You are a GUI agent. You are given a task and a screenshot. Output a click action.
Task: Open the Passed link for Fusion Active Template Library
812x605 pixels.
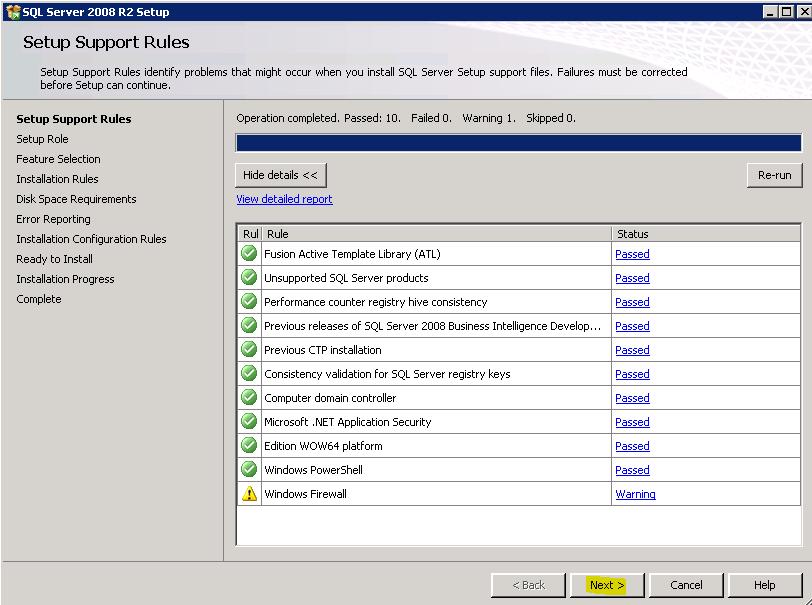click(632, 254)
